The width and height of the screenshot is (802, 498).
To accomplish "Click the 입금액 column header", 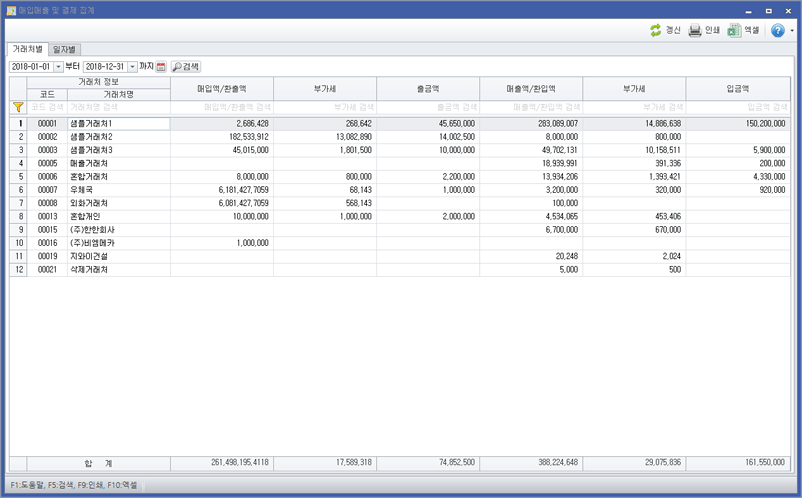I will 739,88.
